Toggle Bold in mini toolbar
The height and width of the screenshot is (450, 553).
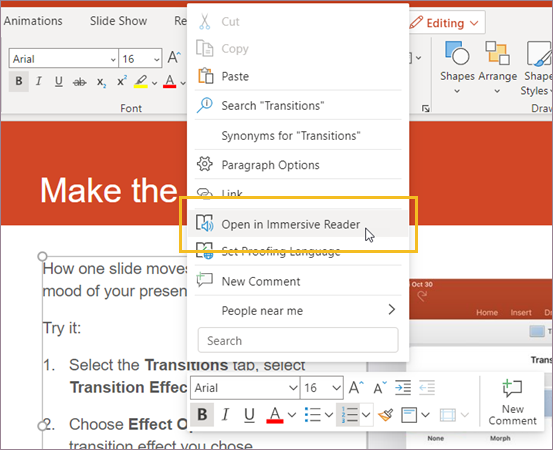pos(202,415)
